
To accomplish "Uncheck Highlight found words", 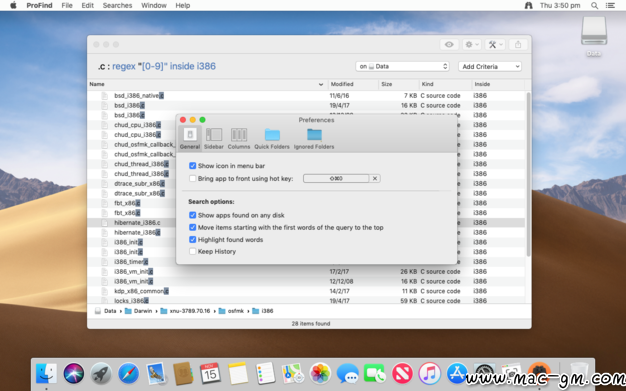I will tap(192, 240).
